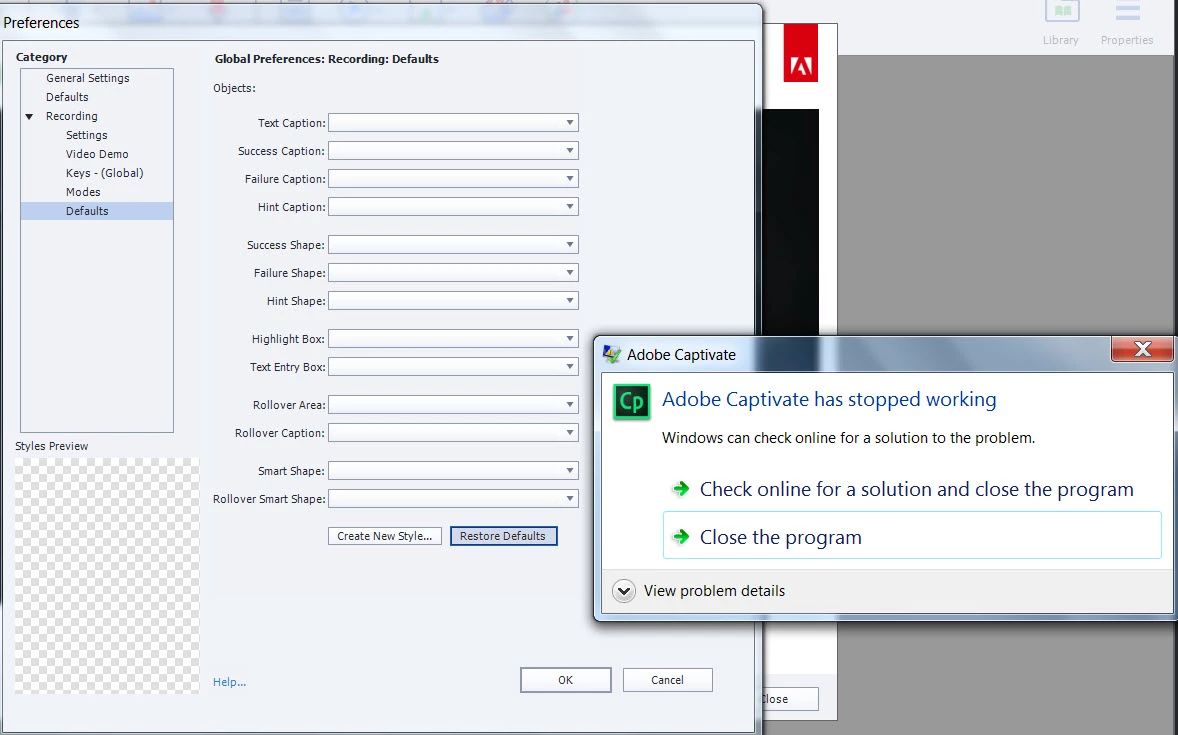Open Keys - (Global) category
1178x735 pixels.
pos(104,173)
